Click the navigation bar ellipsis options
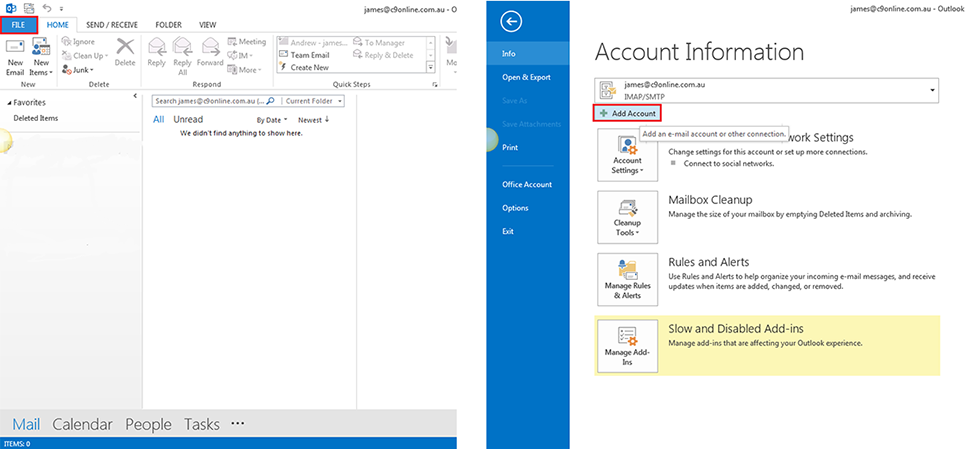Image resolution: width=976 pixels, height=449 pixels. pos(237,423)
